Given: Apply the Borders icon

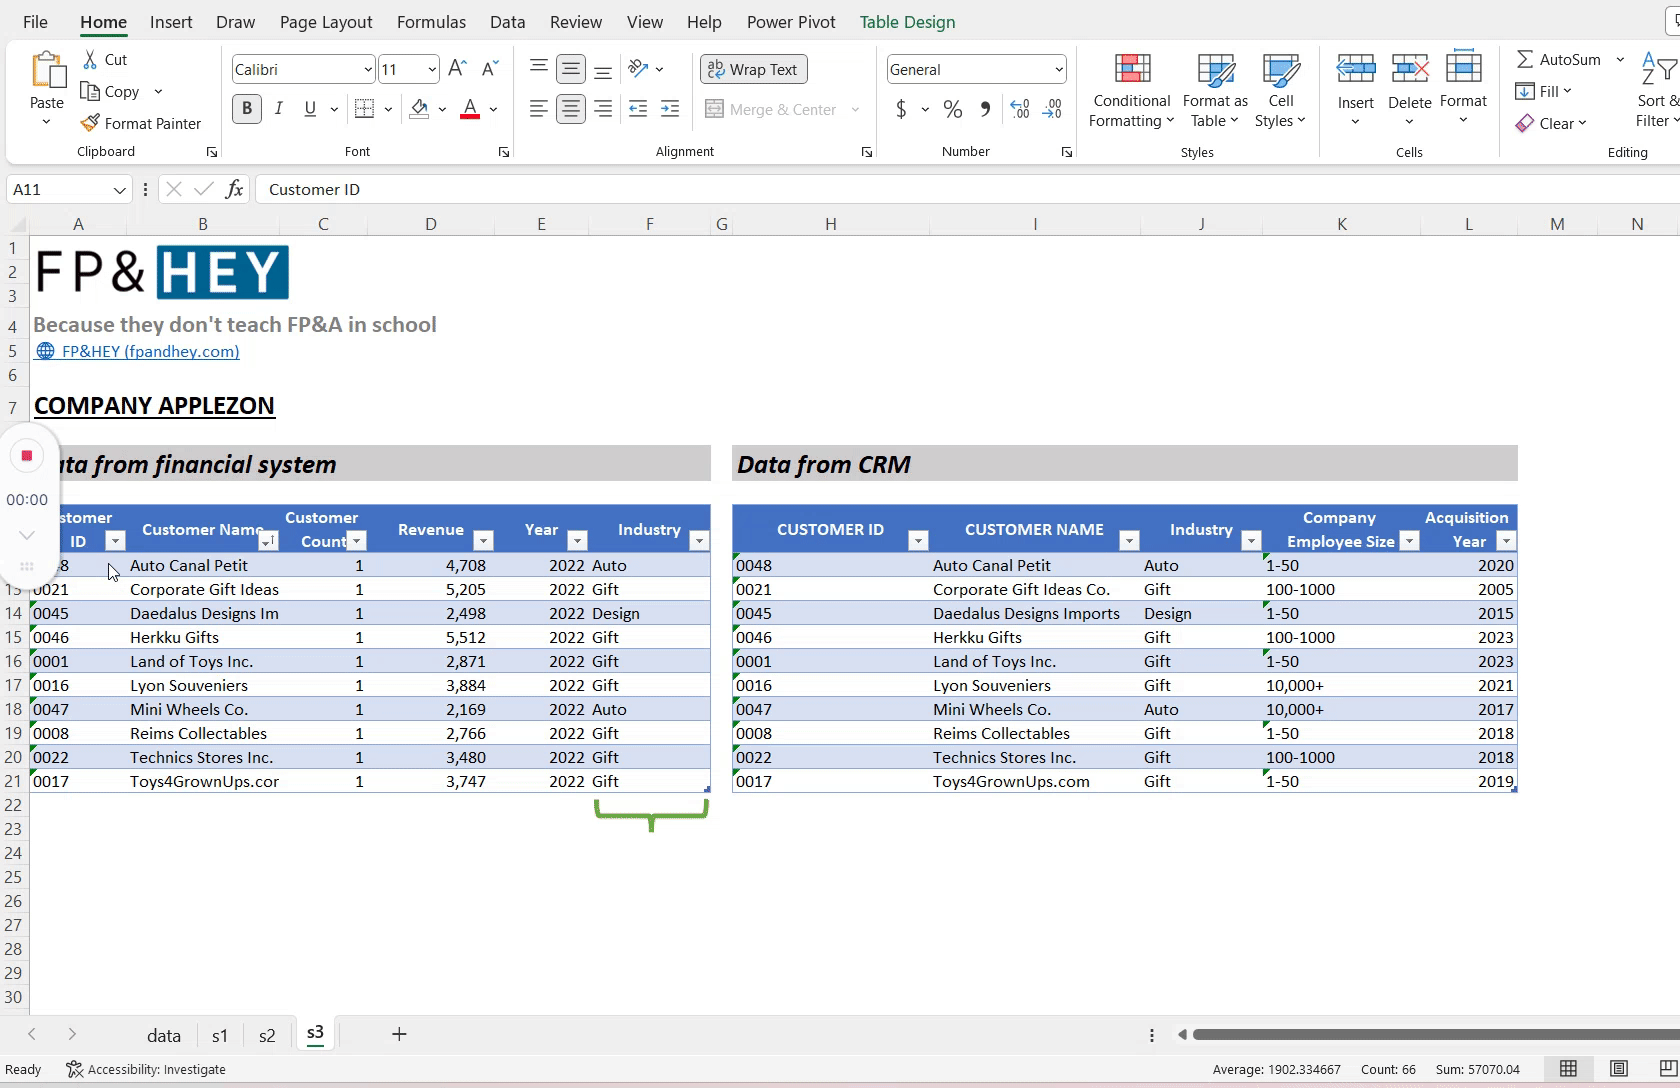Looking at the screenshot, I should [x=365, y=109].
